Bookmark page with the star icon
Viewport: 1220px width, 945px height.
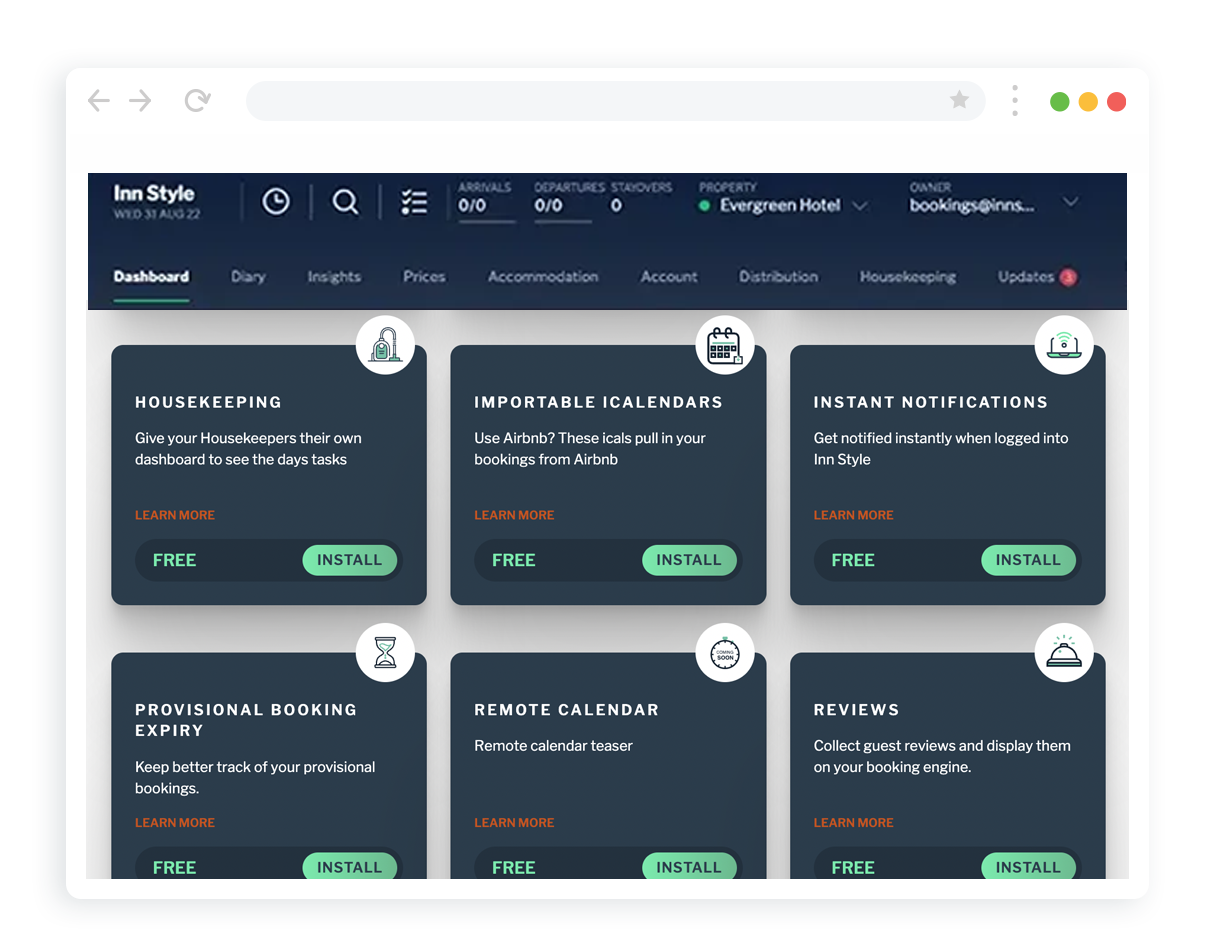[959, 100]
